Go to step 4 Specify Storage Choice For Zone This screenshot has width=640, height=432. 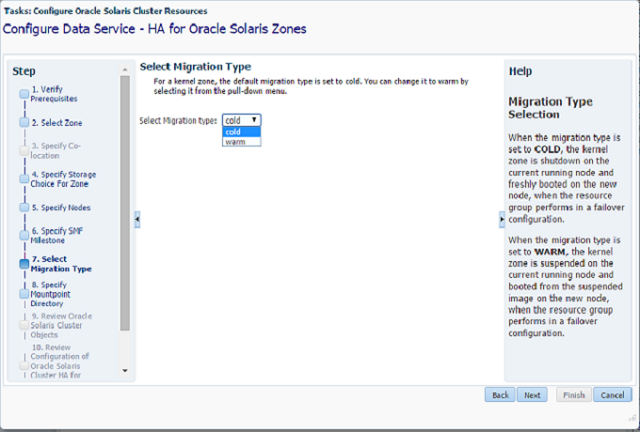[63, 179]
